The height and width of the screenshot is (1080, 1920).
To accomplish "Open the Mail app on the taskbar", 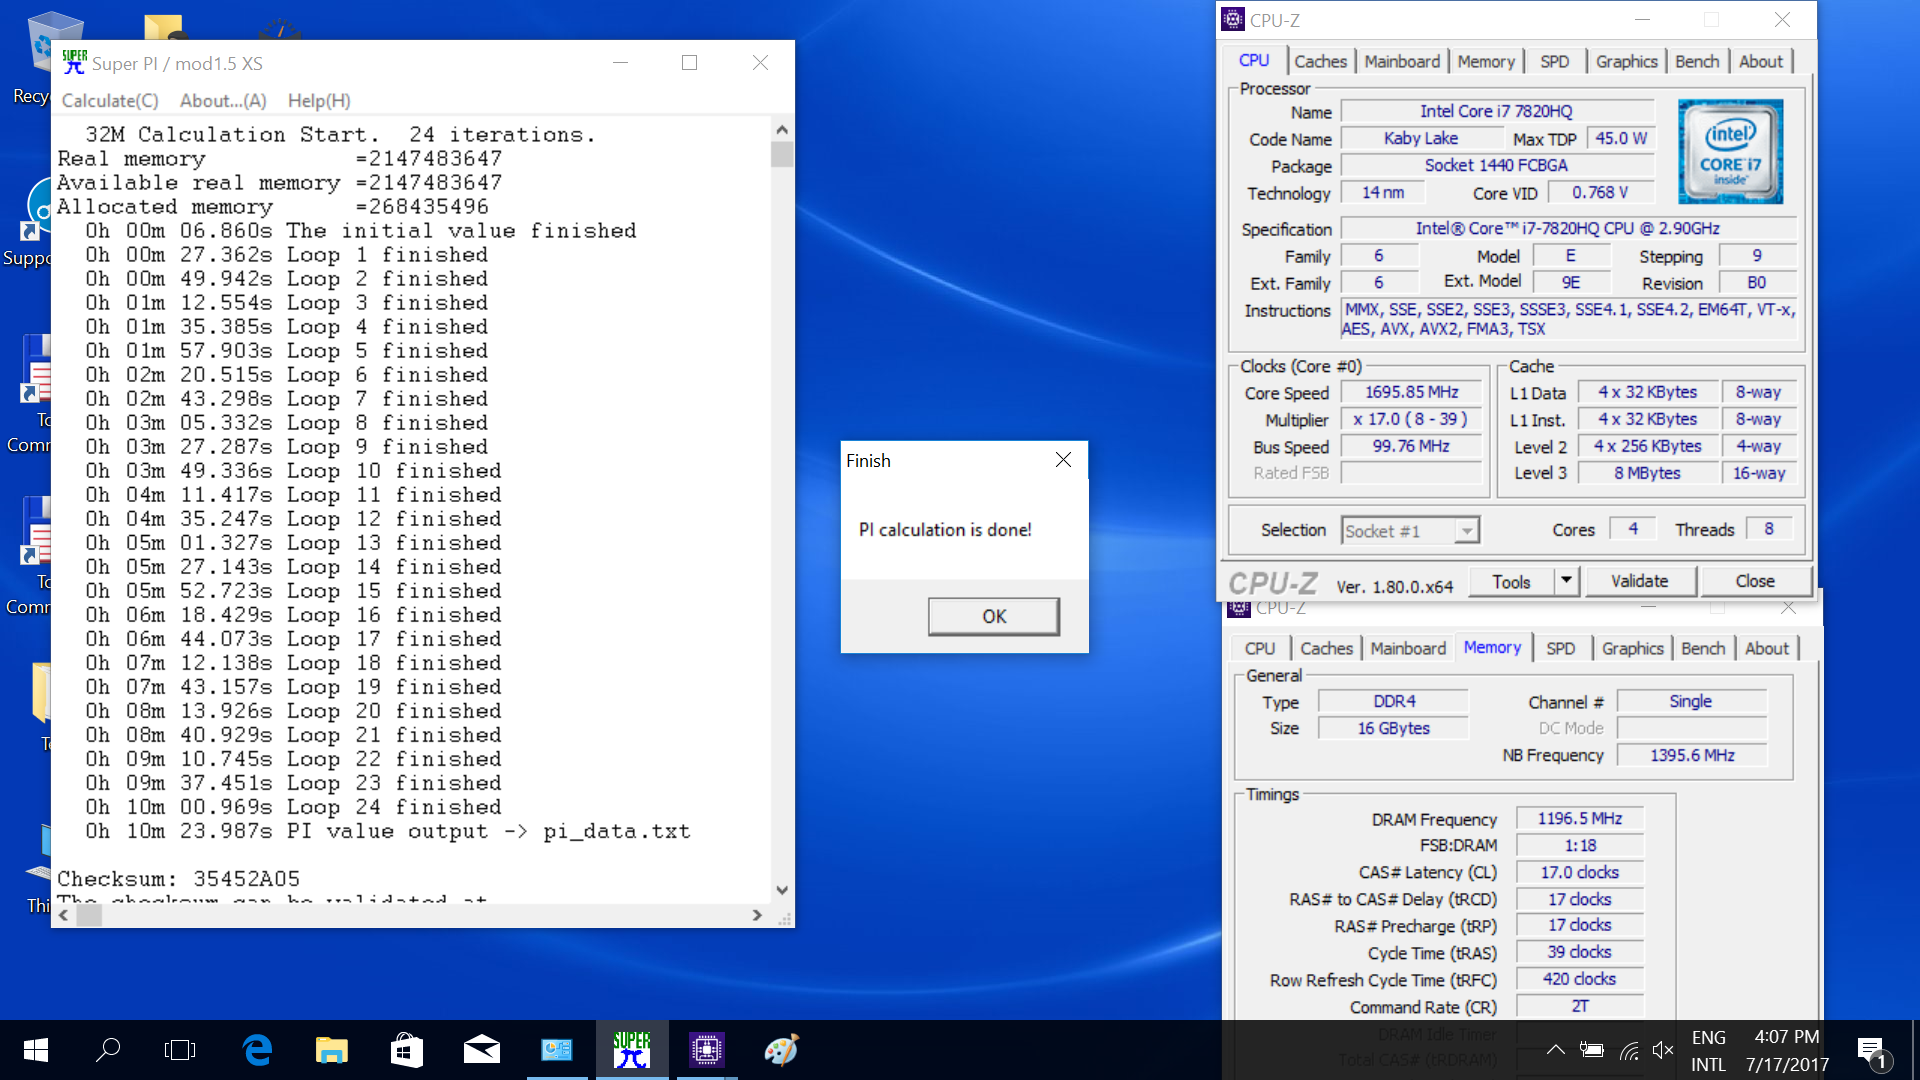I will click(482, 1050).
